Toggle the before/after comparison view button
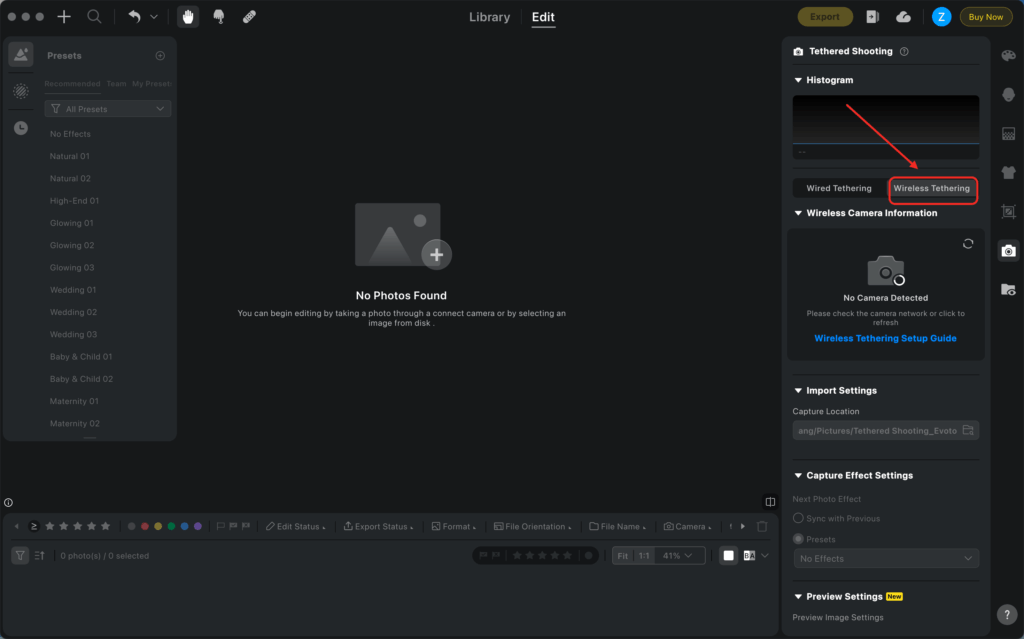Screen dimensions: 1024x639 (x=749, y=555)
